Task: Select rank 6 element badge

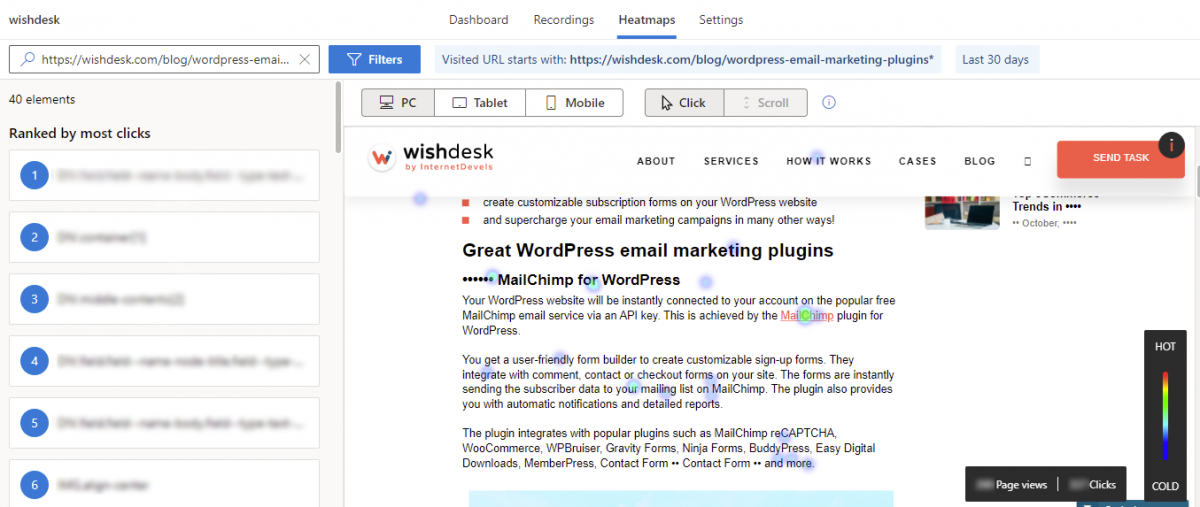Action: point(34,485)
